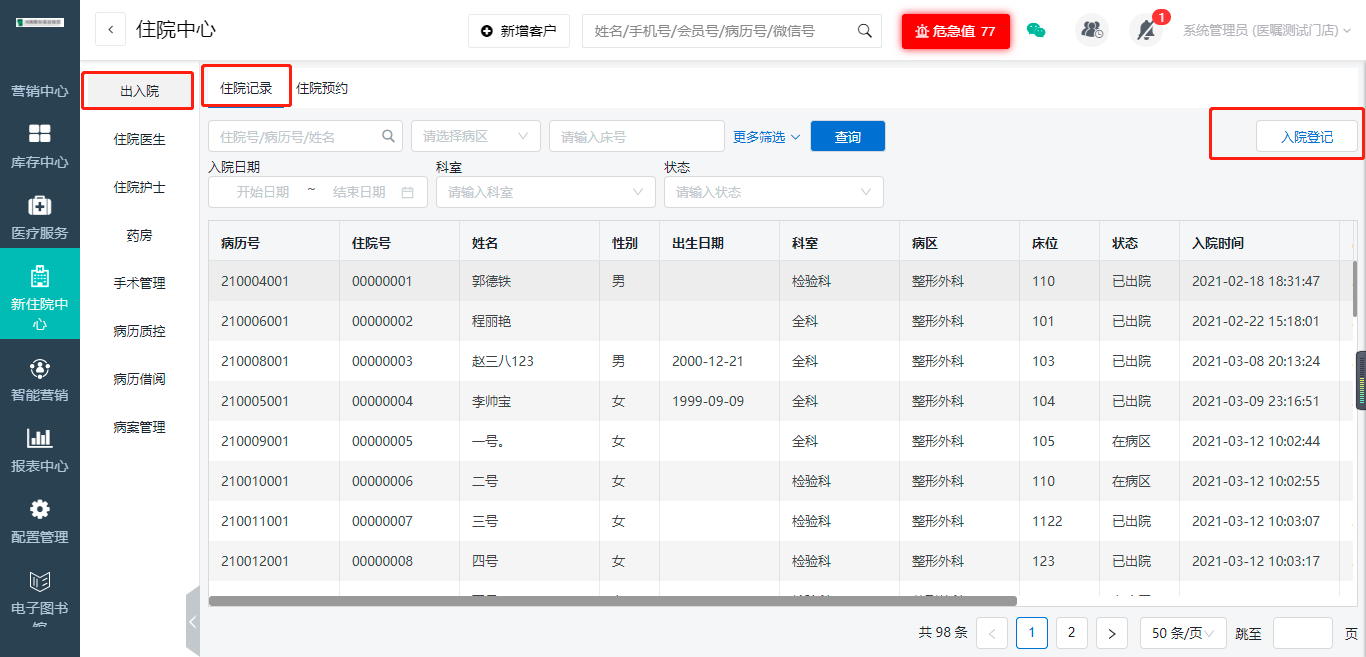
Task: Click the previous page arrow
Action: pyautogui.click(x=992, y=633)
